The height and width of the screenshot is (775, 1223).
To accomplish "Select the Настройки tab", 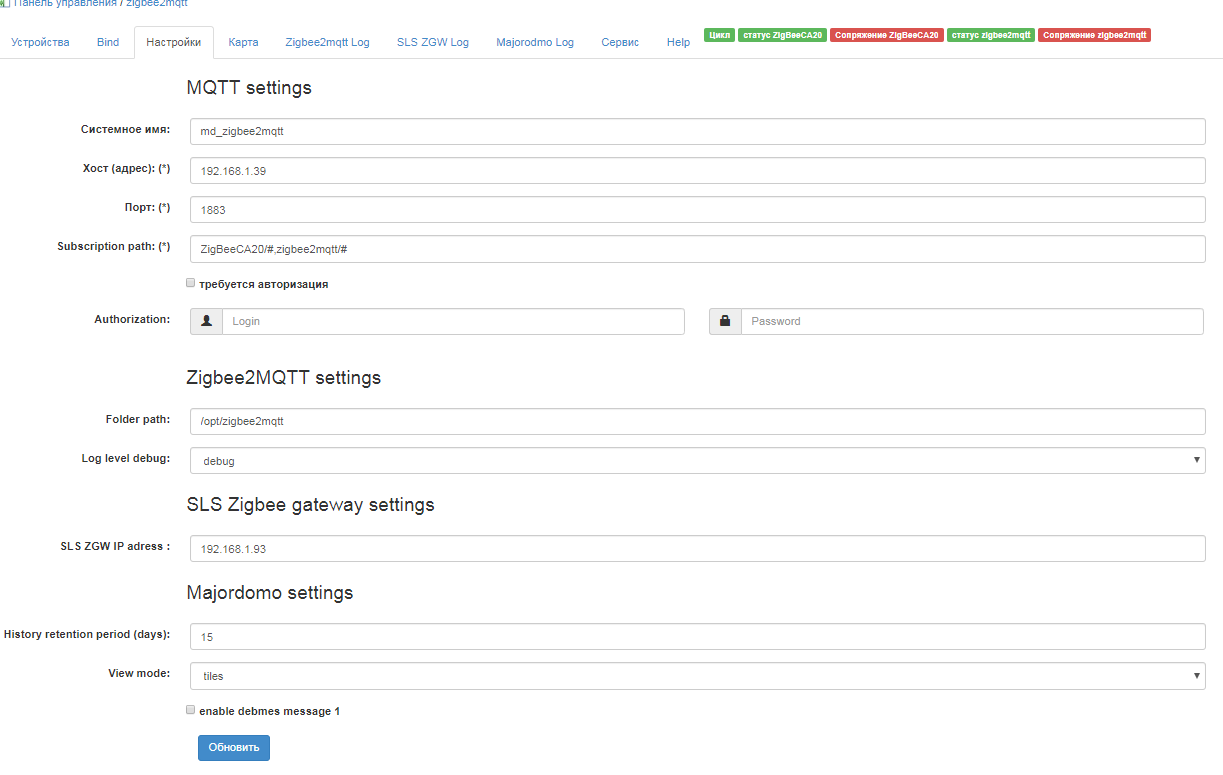I will (173, 42).
